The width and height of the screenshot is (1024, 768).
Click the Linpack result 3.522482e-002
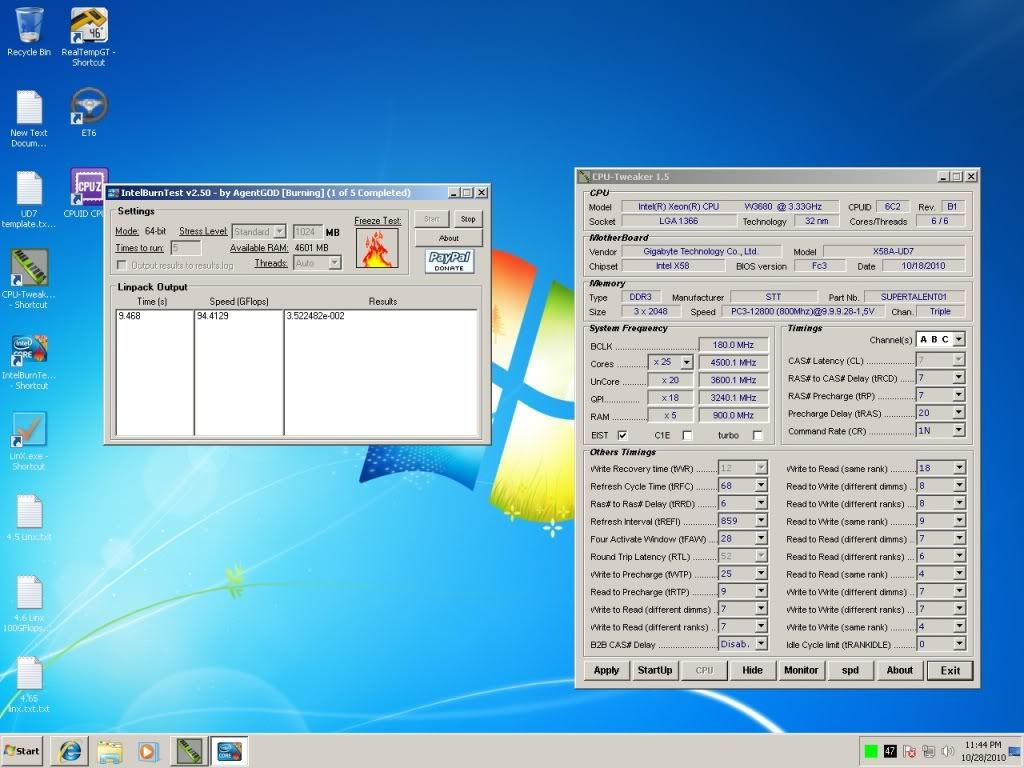click(315, 316)
